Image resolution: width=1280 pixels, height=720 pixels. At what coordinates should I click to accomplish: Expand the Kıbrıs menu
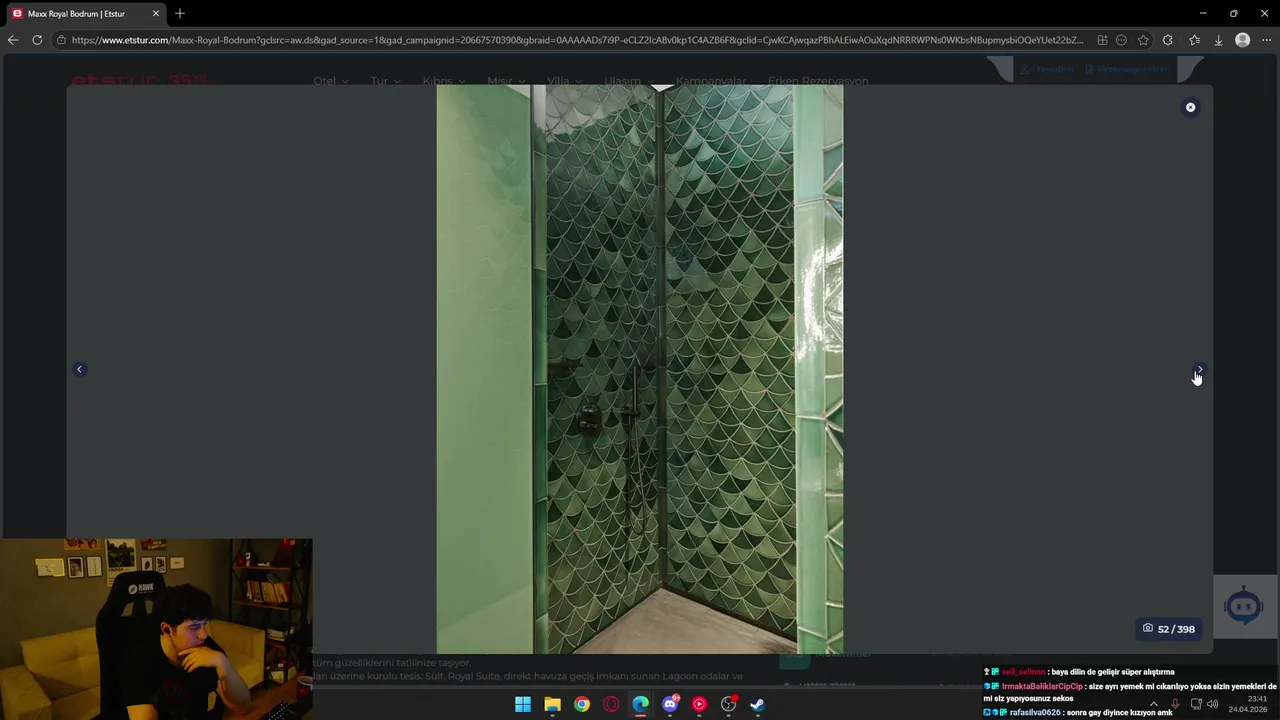[x=444, y=81]
